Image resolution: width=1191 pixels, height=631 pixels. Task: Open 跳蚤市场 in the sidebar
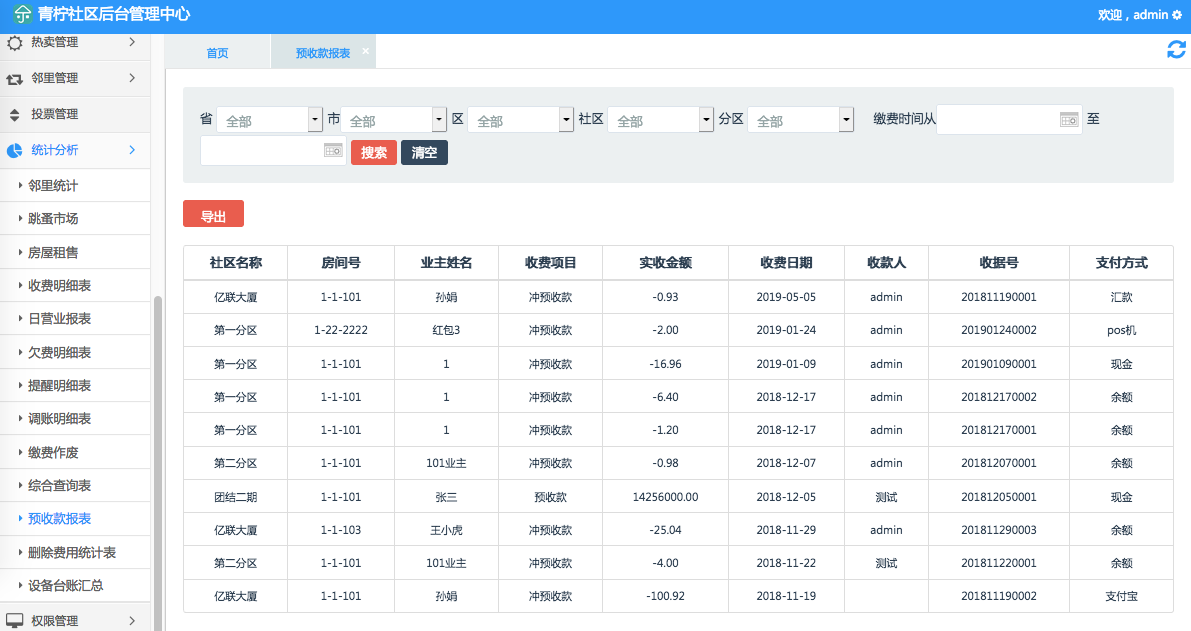coord(52,219)
